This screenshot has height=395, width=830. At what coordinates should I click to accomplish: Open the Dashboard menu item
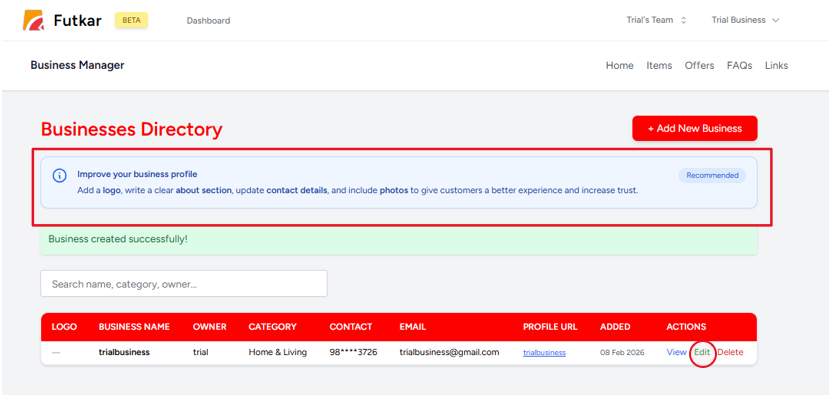pos(208,21)
